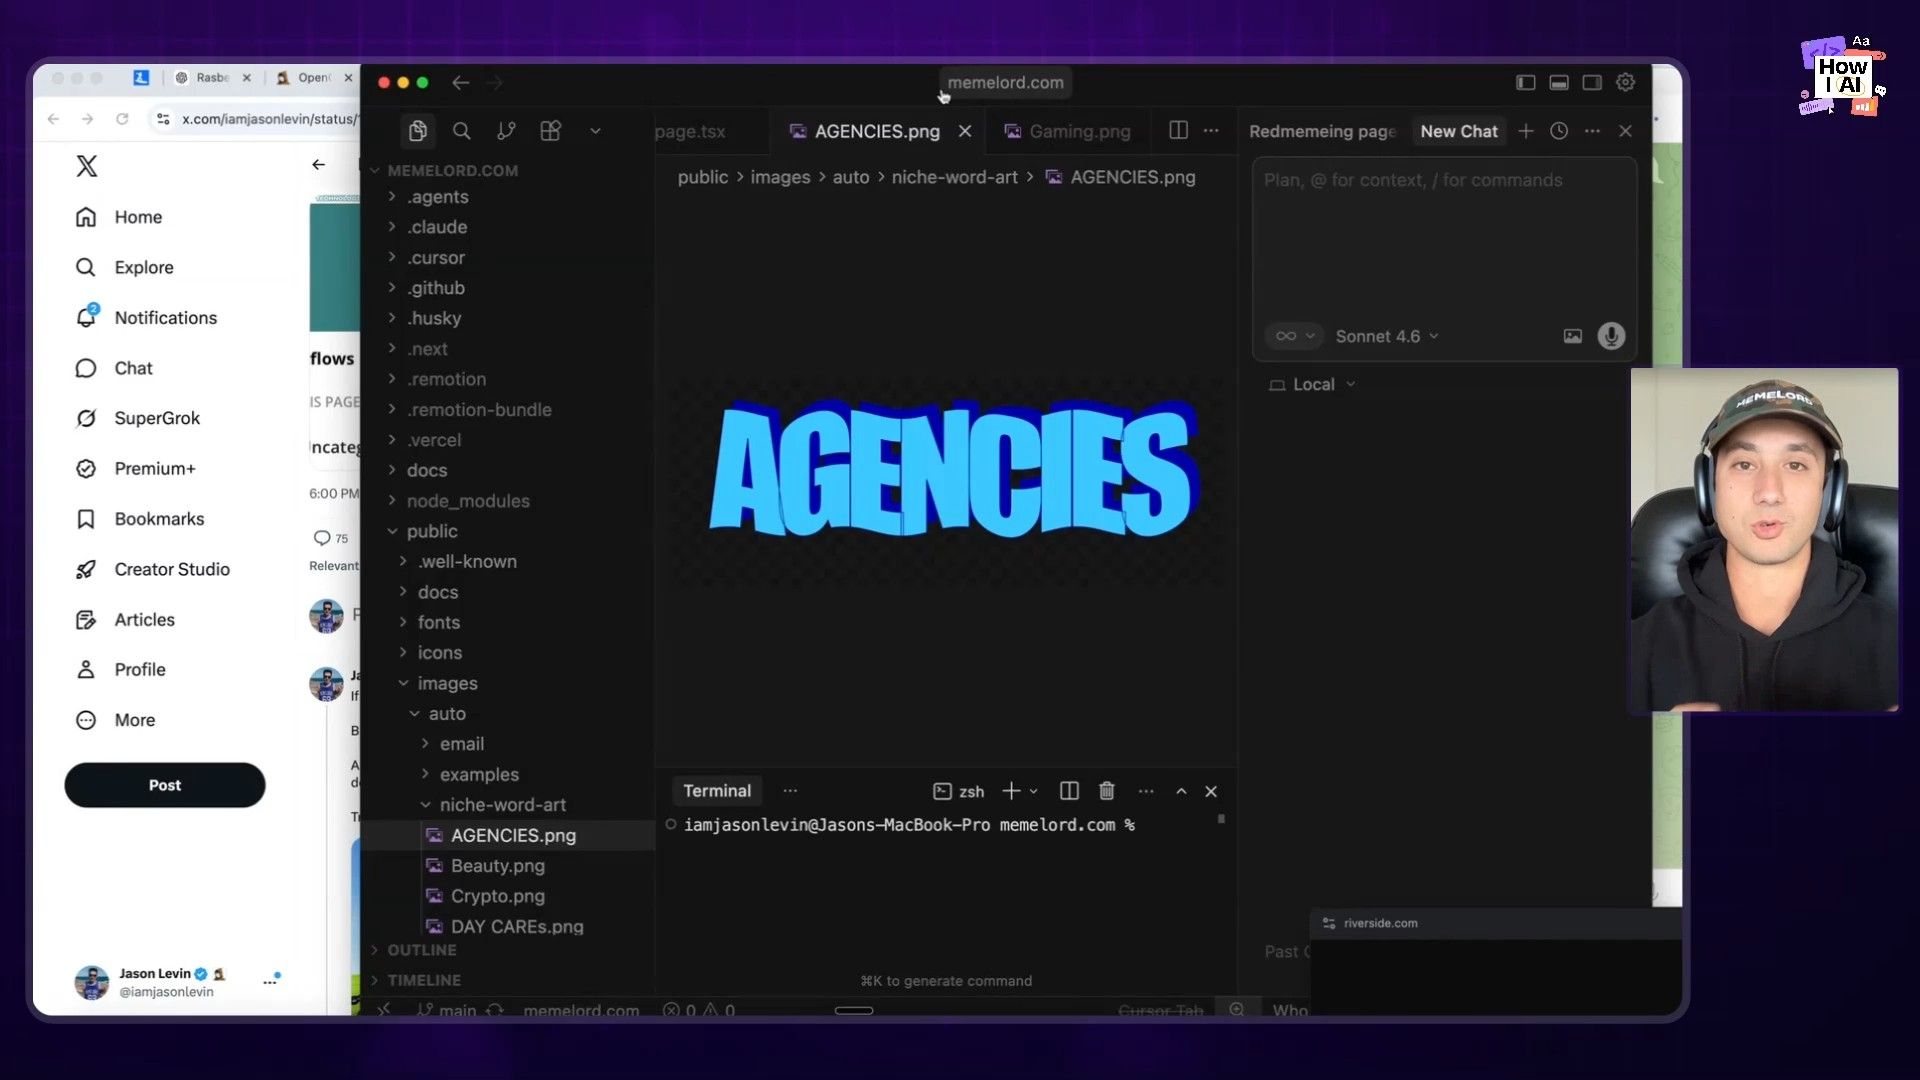Select the zsh terminal shell label
Viewport: 1920px width, 1080px height.
[959, 791]
